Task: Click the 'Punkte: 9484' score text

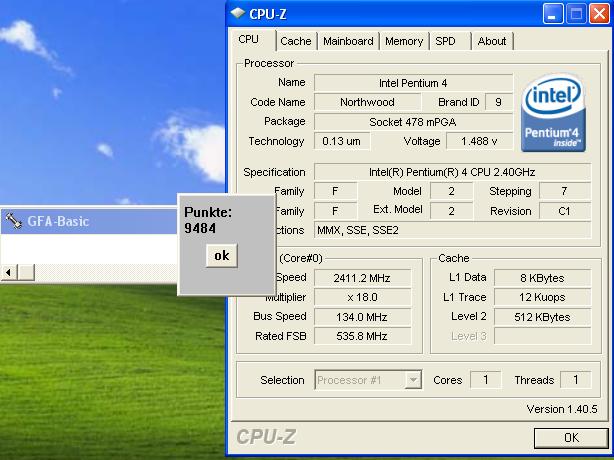Action: 208,220
